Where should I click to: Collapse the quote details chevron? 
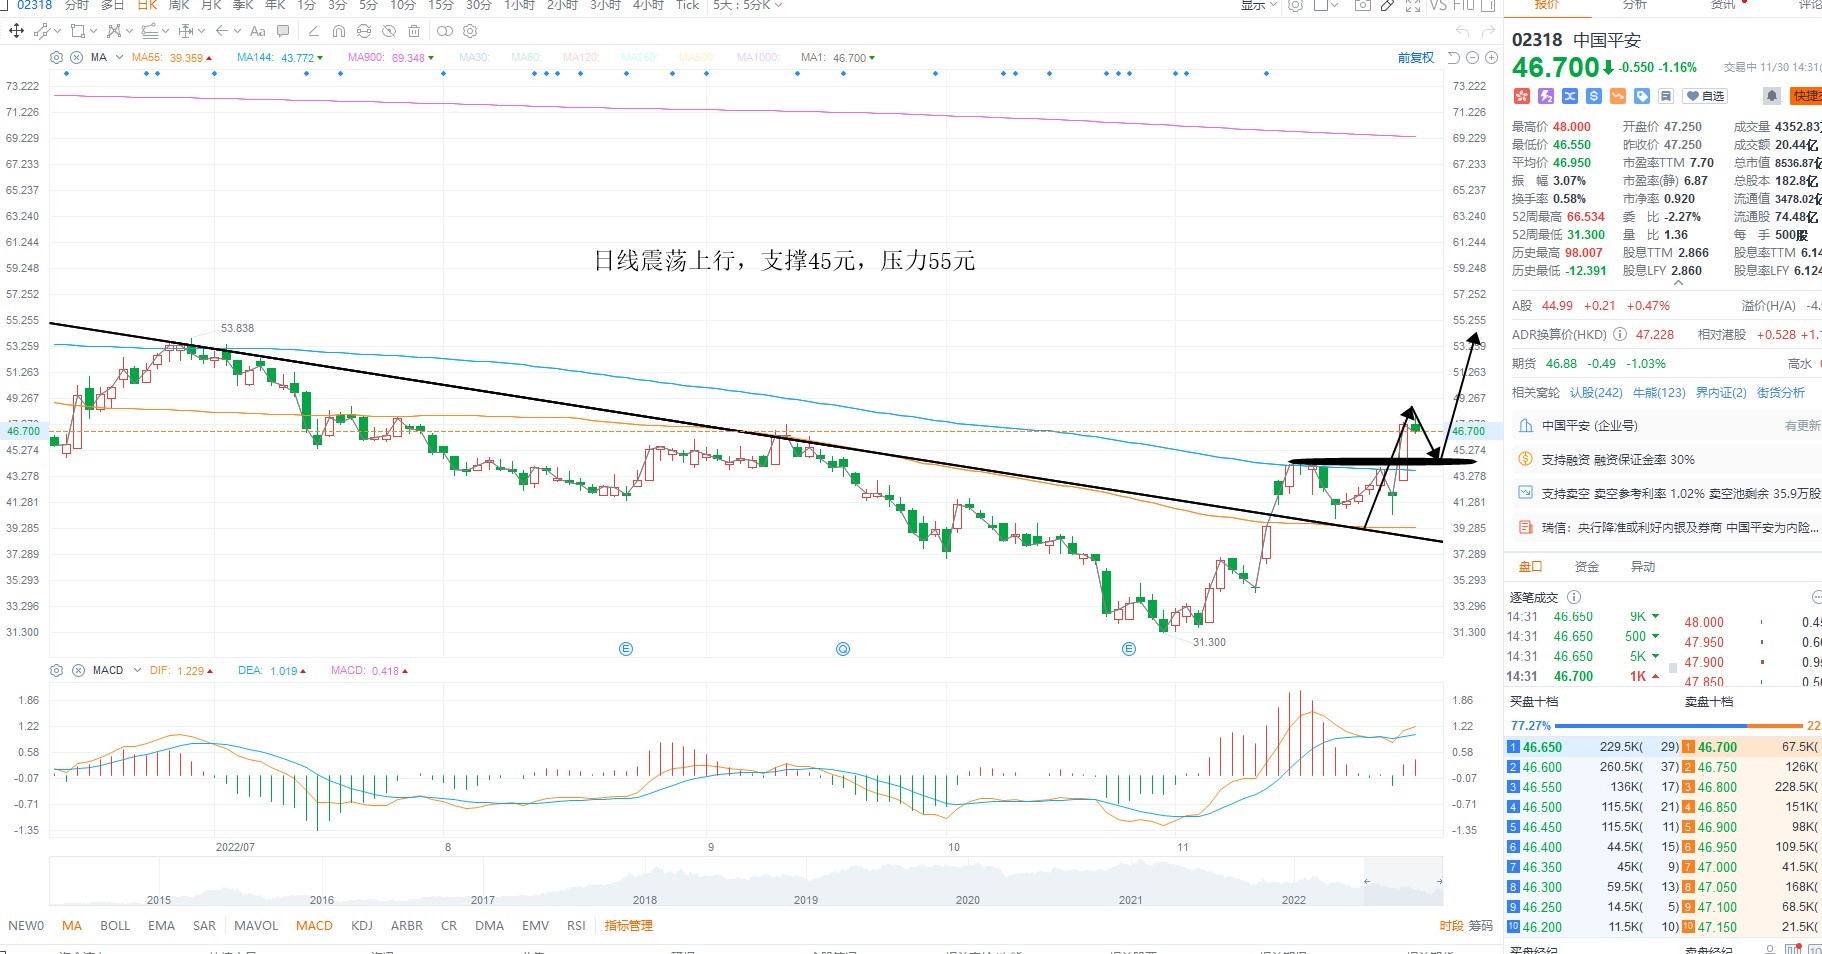tap(1678, 283)
